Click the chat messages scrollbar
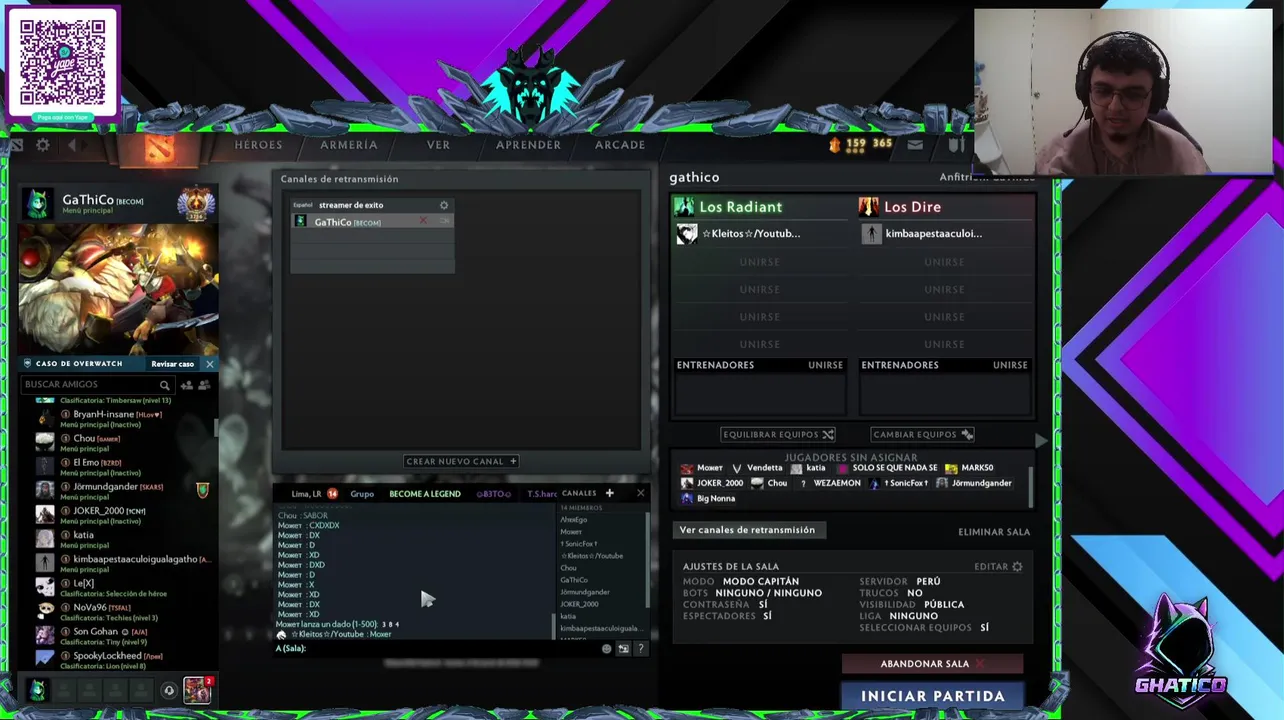The width and height of the screenshot is (1284, 720). coord(553,626)
